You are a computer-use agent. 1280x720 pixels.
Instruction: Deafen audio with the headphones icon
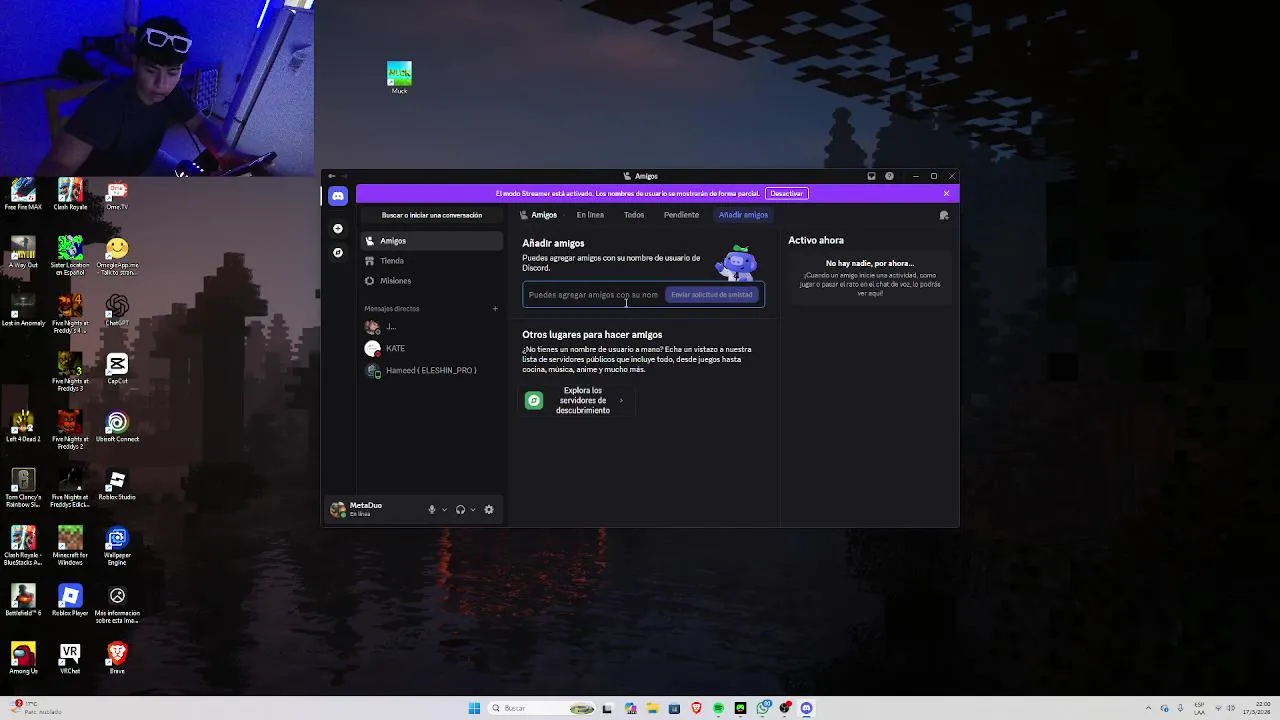460,509
